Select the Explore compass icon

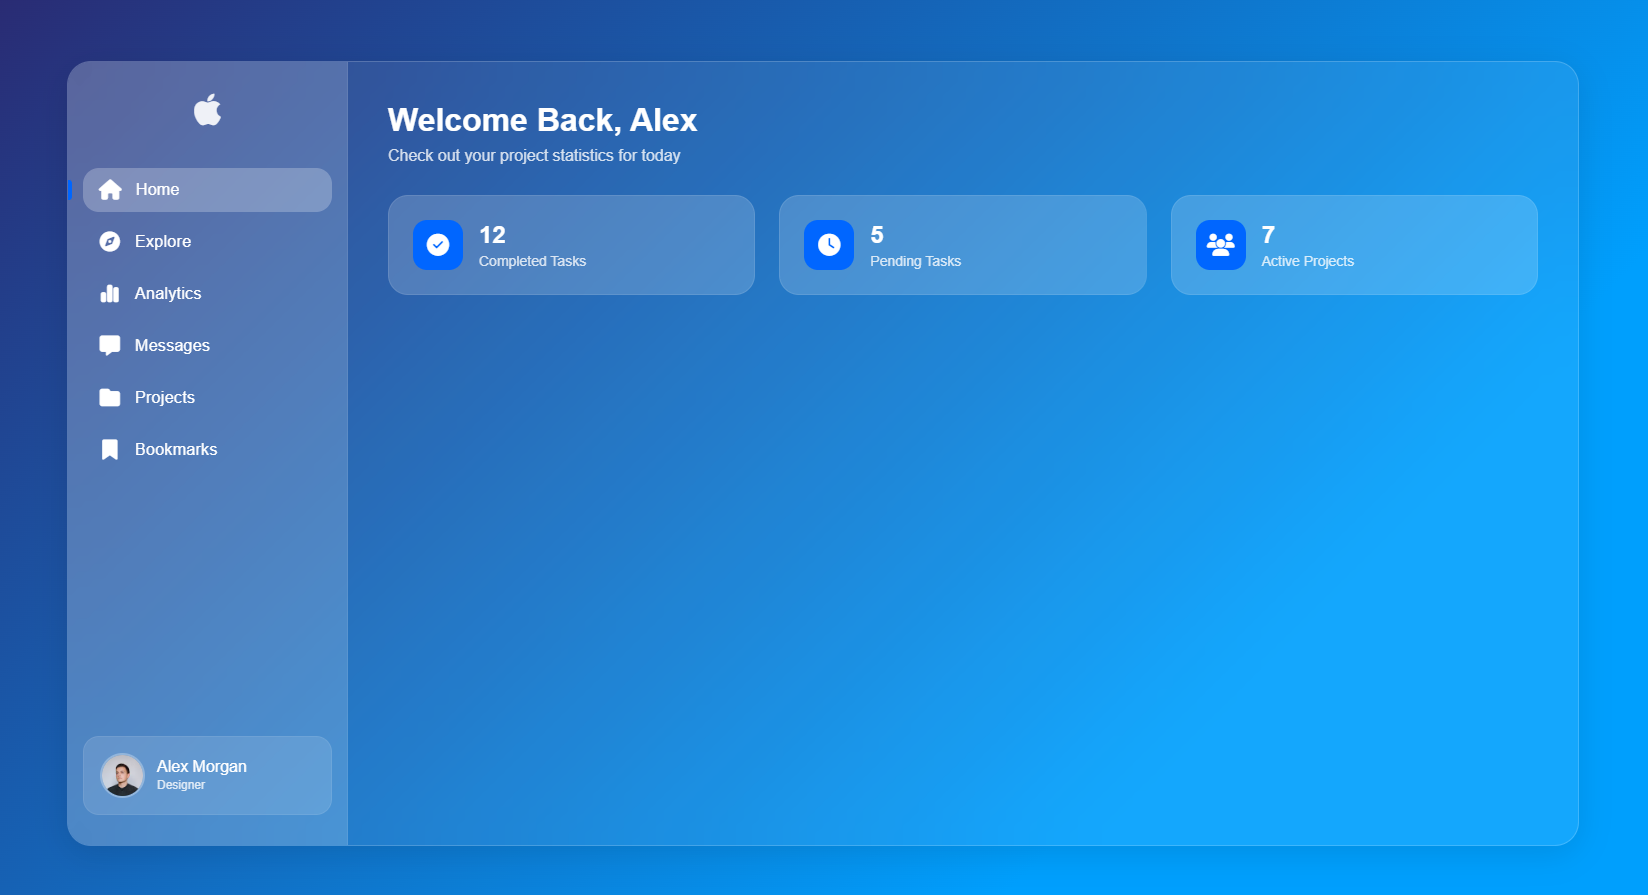point(110,242)
